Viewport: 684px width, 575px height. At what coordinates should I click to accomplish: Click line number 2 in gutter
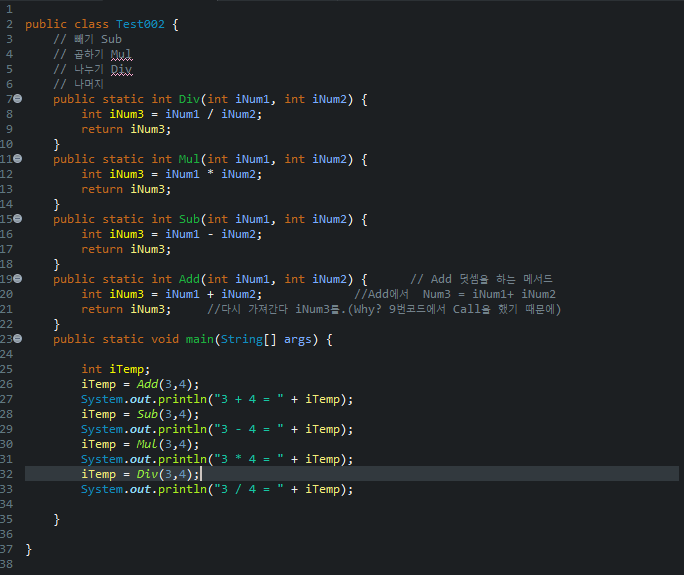point(10,24)
